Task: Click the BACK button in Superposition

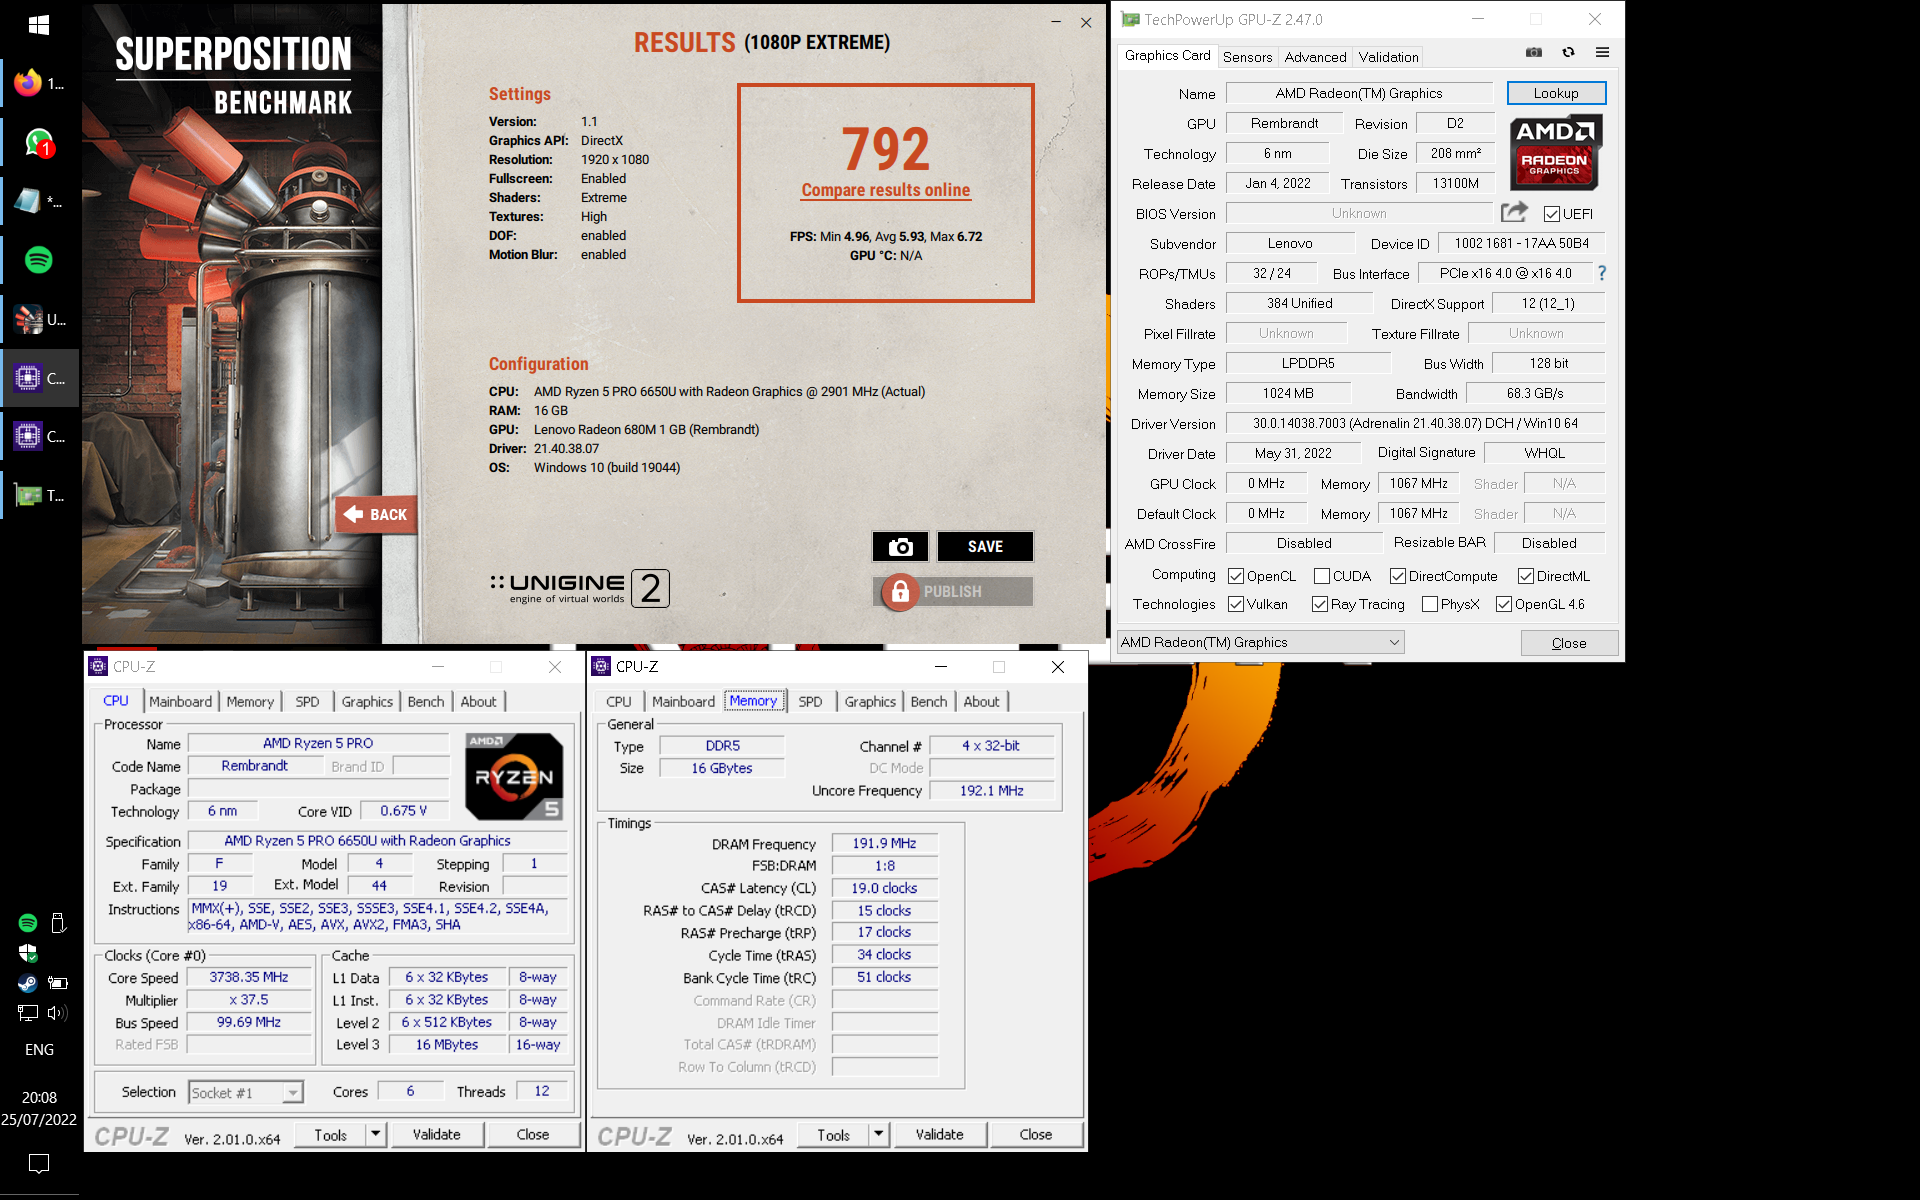Action: coord(376,514)
